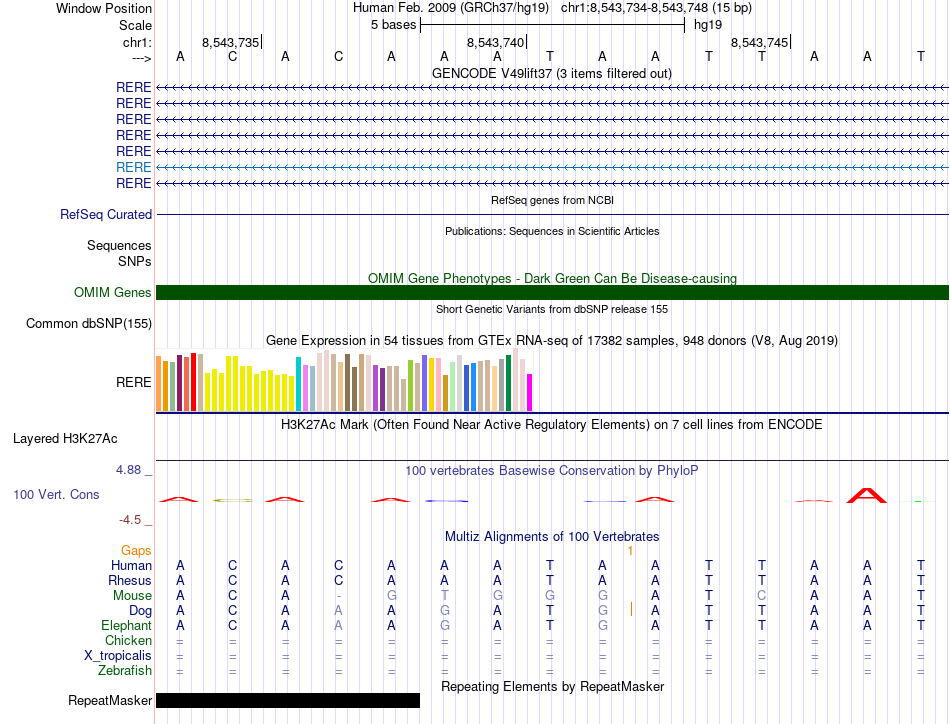Screen dimensions: 950x724
Task: Click the magenta bar in GTEx chart
Action: [530, 393]
